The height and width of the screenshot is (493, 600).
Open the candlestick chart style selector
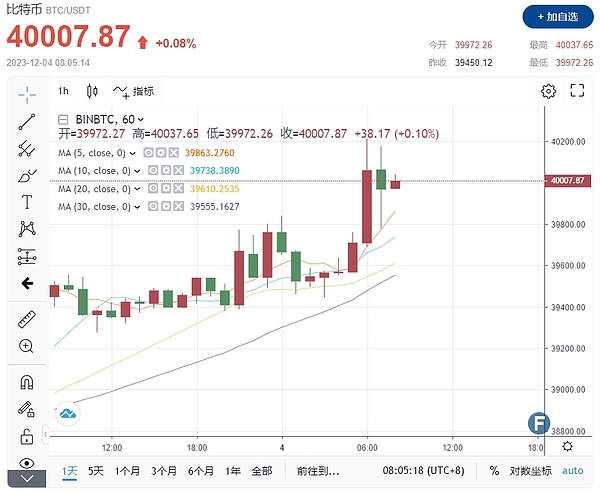tap(93, 91)
